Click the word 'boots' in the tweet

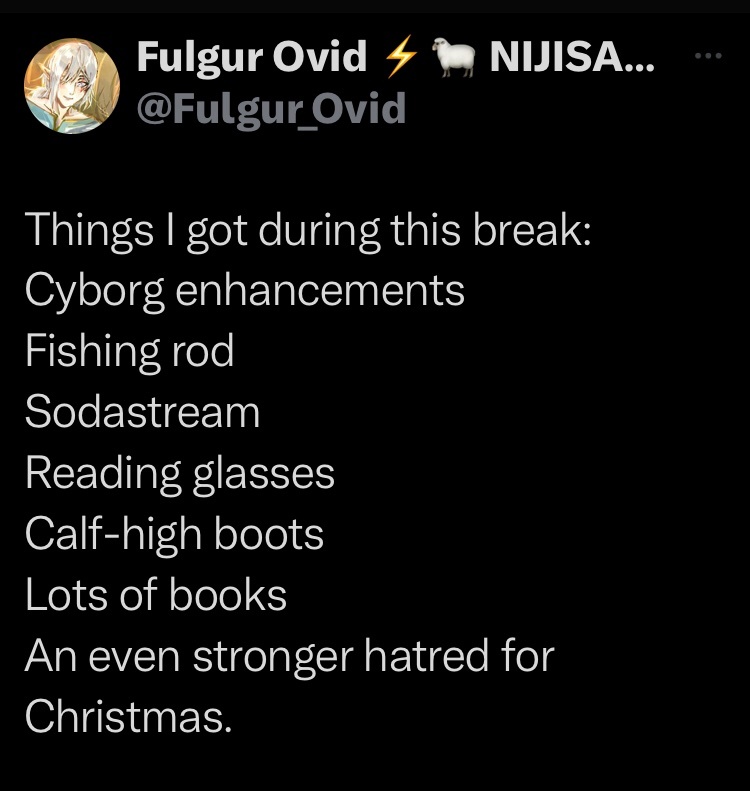pyautogui.click(x=269, y=533)
